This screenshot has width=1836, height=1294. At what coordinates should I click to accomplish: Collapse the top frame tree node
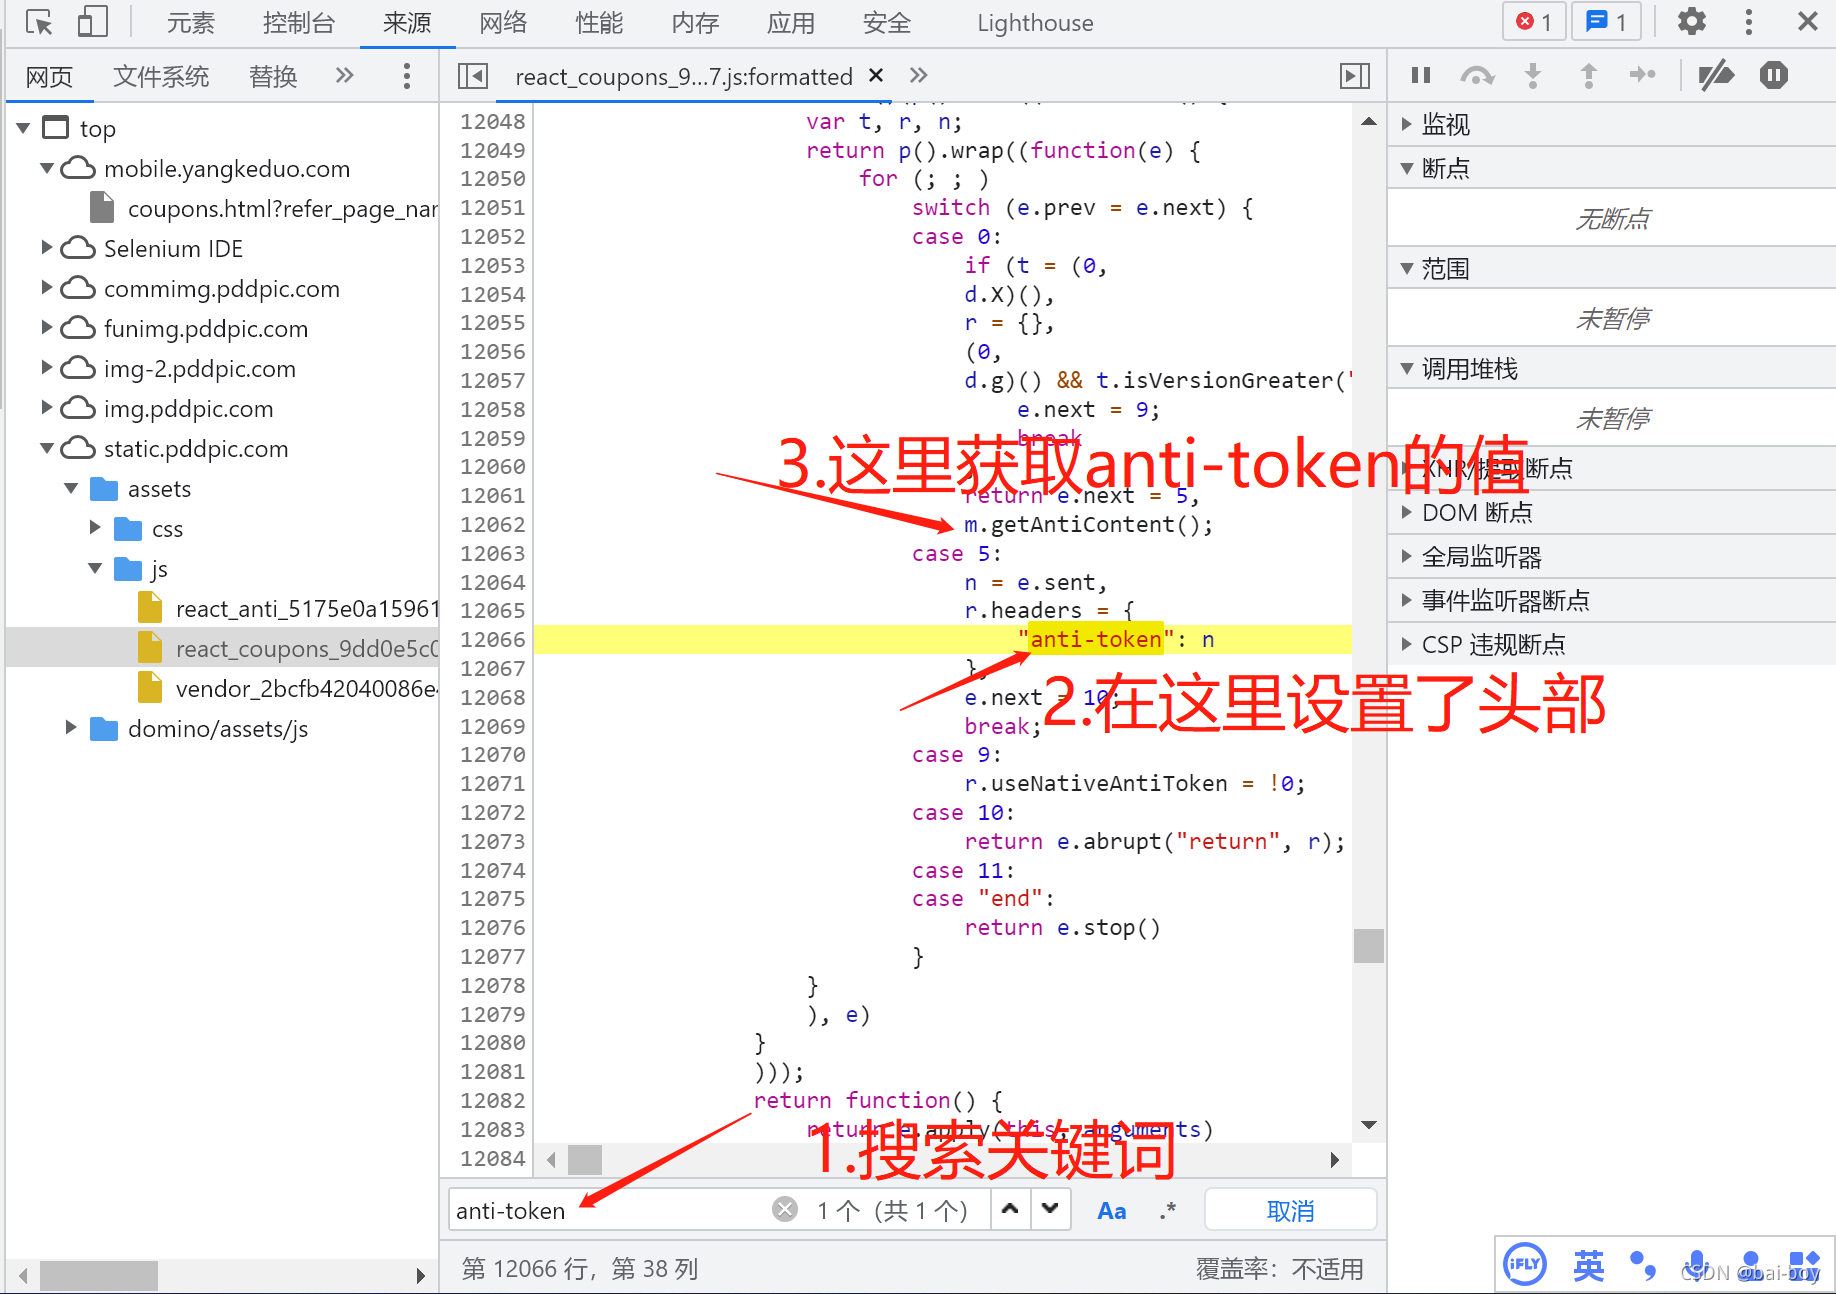coord(24,128)
